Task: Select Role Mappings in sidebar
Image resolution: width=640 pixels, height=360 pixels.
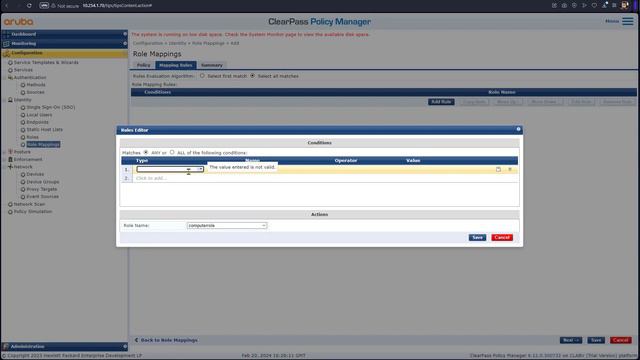Action: tap(43, 144)
